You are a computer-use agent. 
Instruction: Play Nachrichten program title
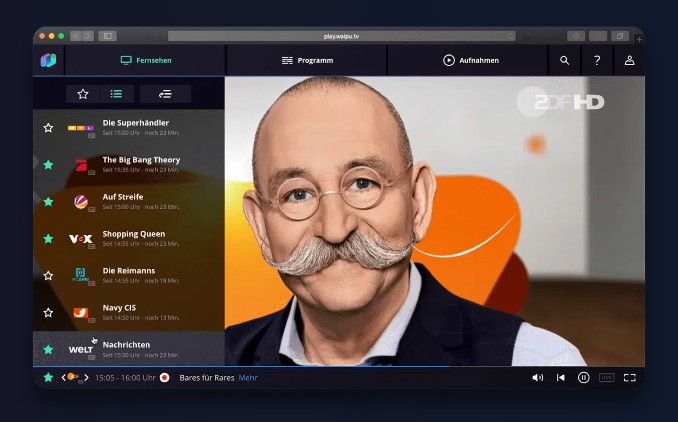[x=126, y=345]
